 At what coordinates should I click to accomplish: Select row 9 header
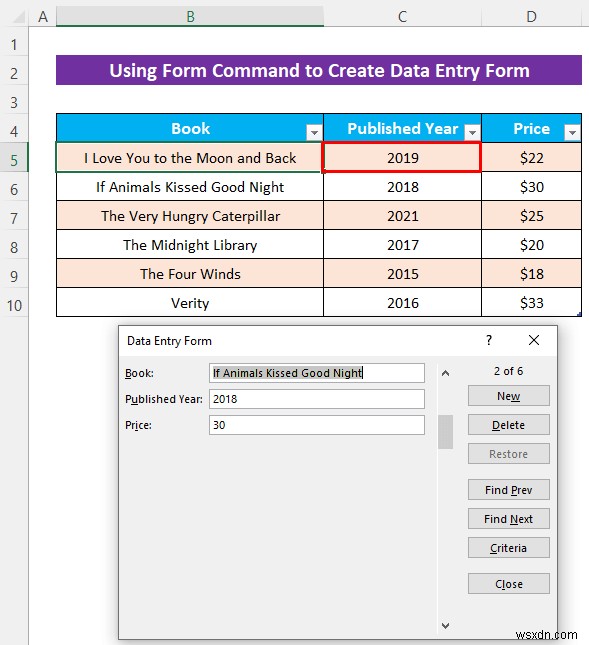tap(14, 276)
